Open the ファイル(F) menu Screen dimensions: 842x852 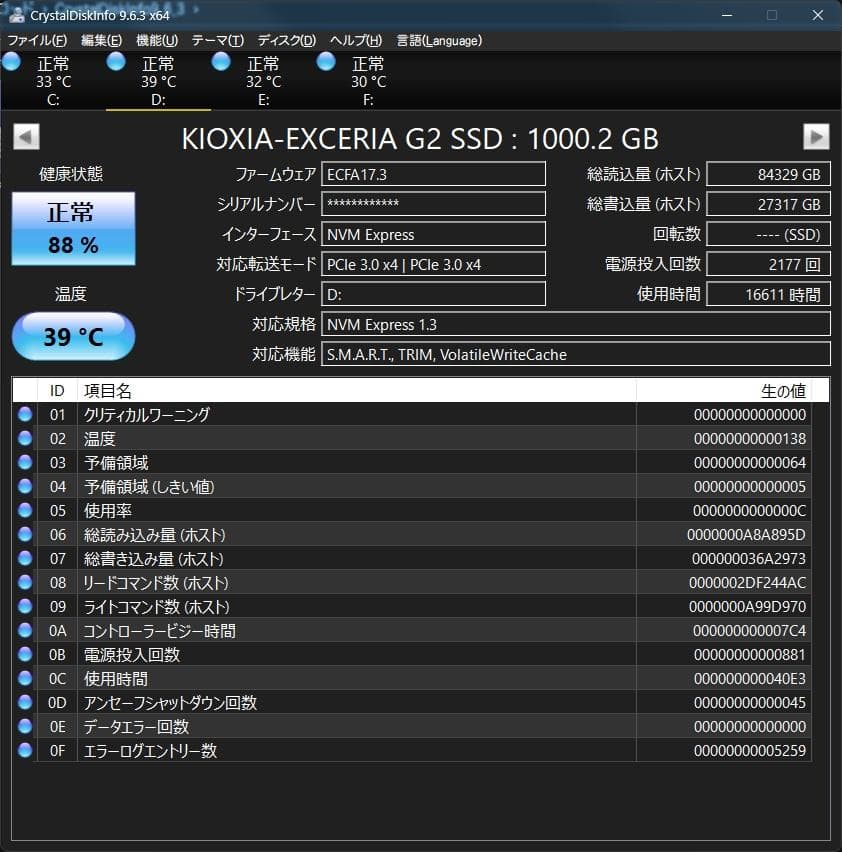(37, 41)
